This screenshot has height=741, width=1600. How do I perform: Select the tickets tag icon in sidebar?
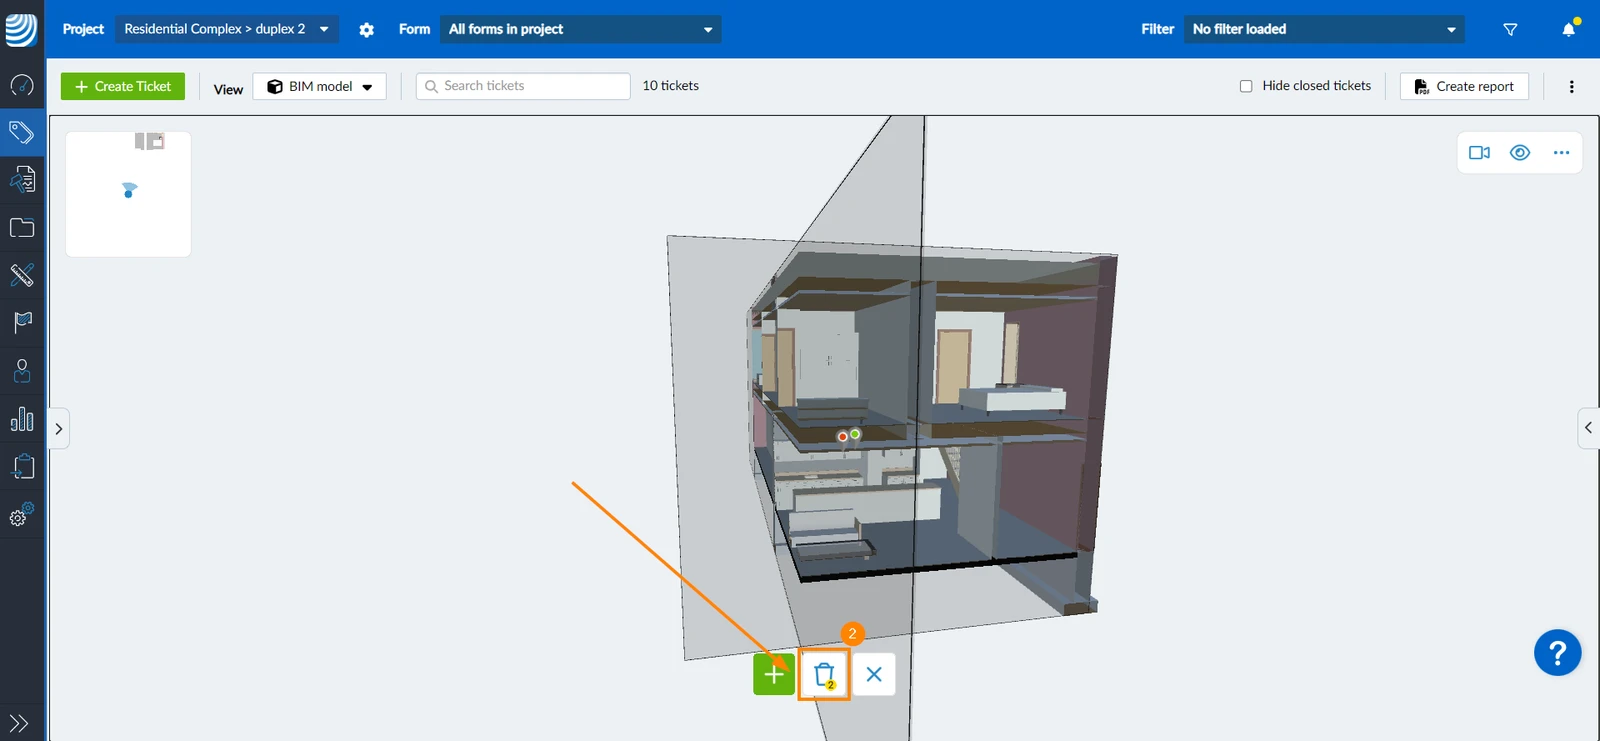[22, 132]
